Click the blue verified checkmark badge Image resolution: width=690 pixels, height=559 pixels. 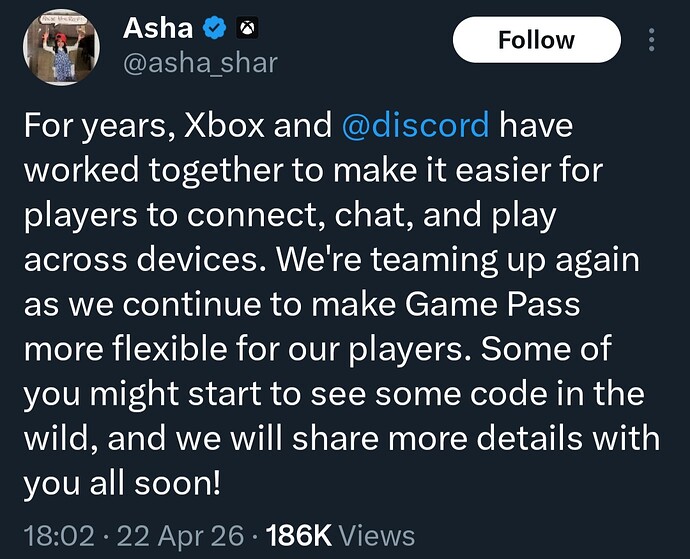tap(214, 28)
